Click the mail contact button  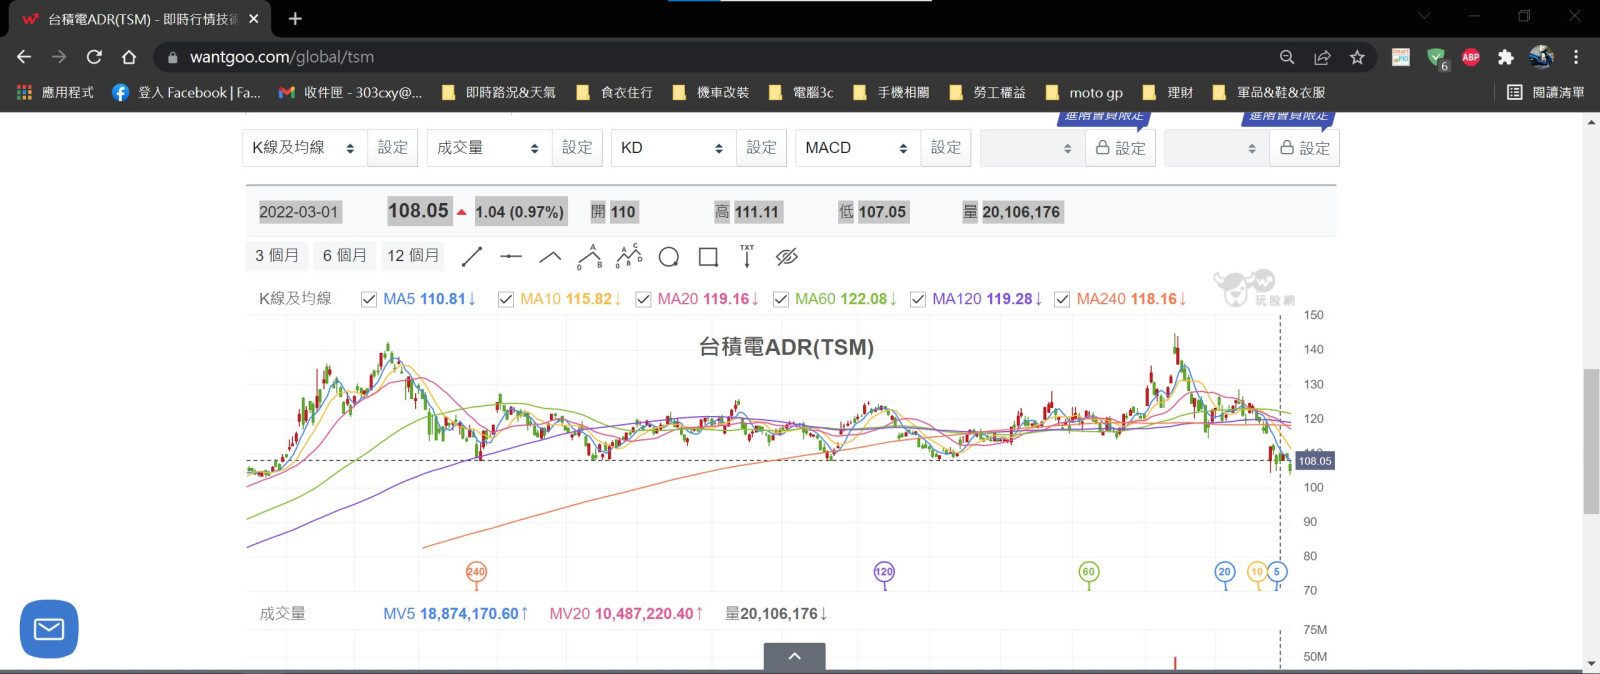click(x=49, y=629)
